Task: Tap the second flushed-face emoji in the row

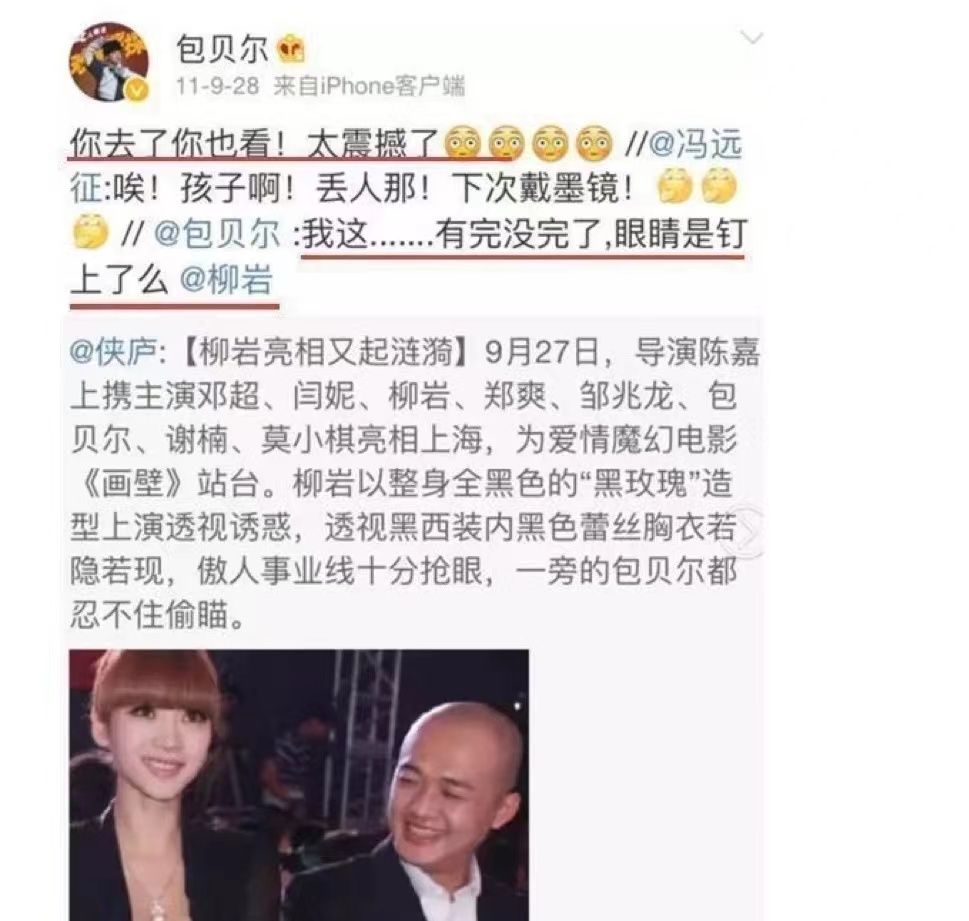Action: [506, 144]
